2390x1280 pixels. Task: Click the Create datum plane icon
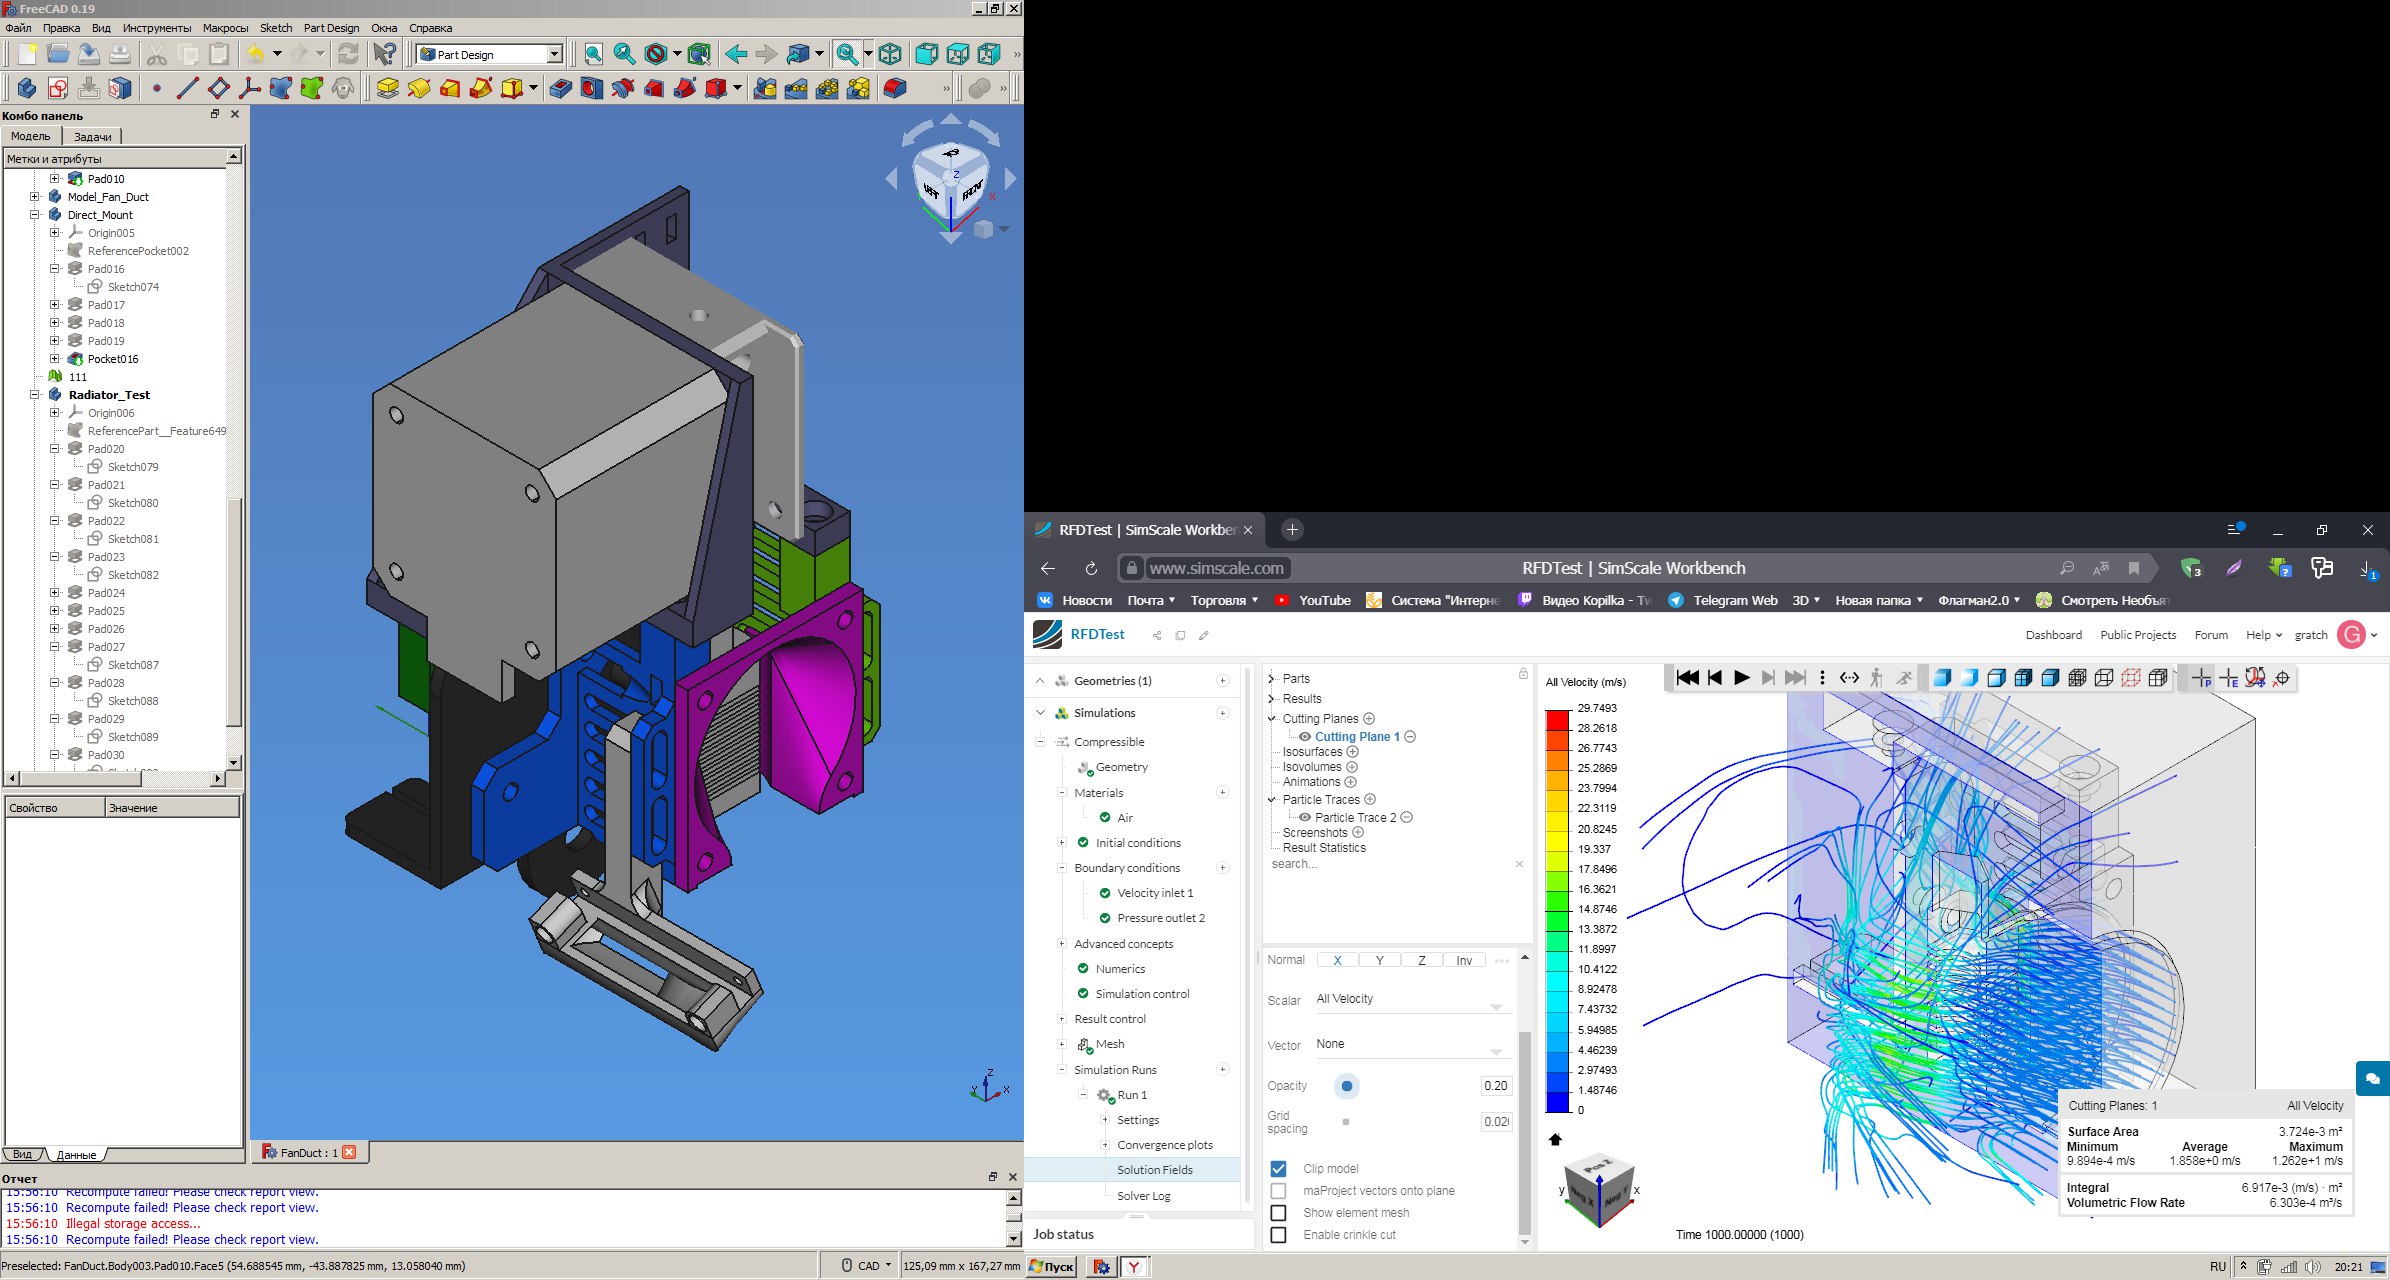click(219, 89)
